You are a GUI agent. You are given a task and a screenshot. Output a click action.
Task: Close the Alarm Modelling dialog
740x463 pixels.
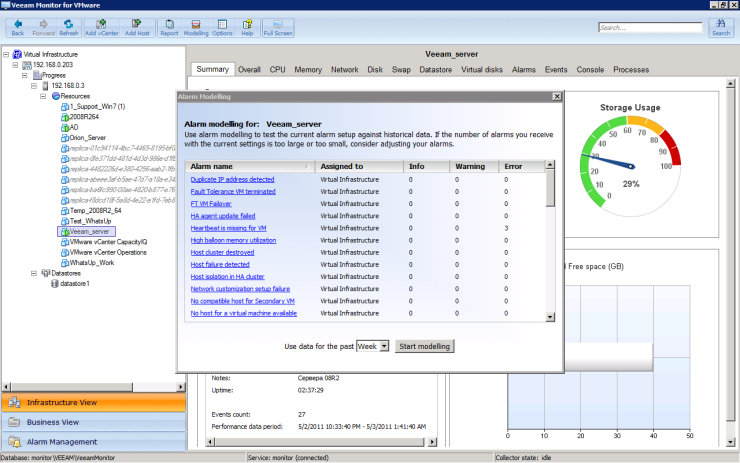pos(557,96)
